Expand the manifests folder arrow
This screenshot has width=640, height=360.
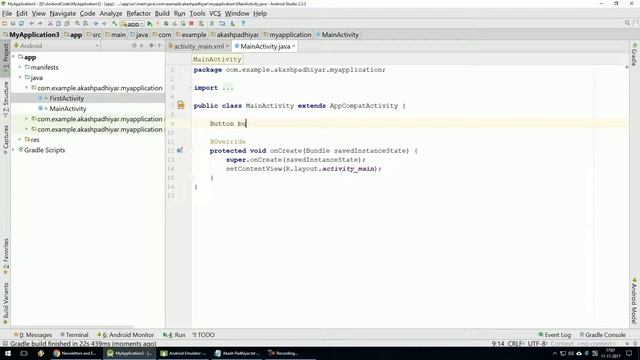(x=20, y=67)
